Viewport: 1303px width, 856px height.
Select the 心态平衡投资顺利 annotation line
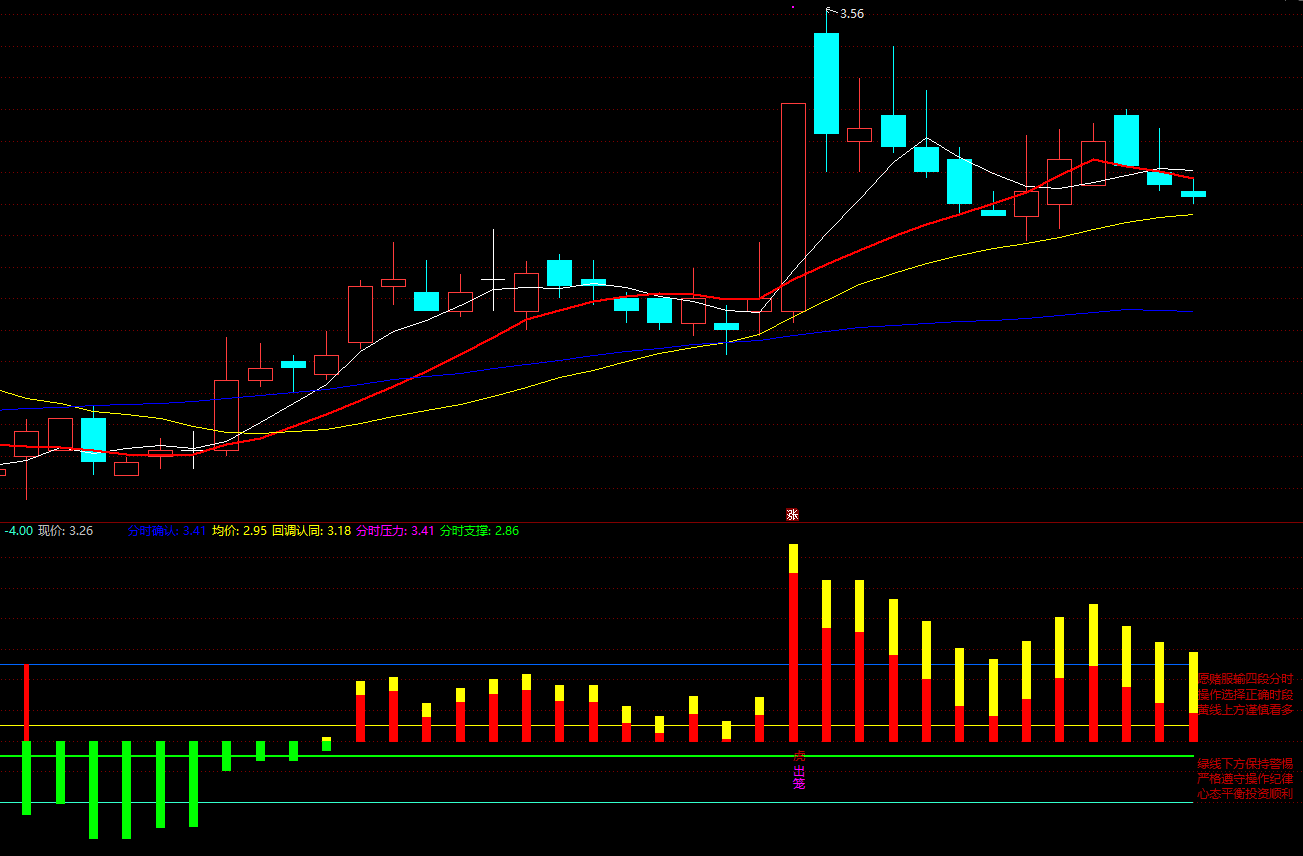1245,794
